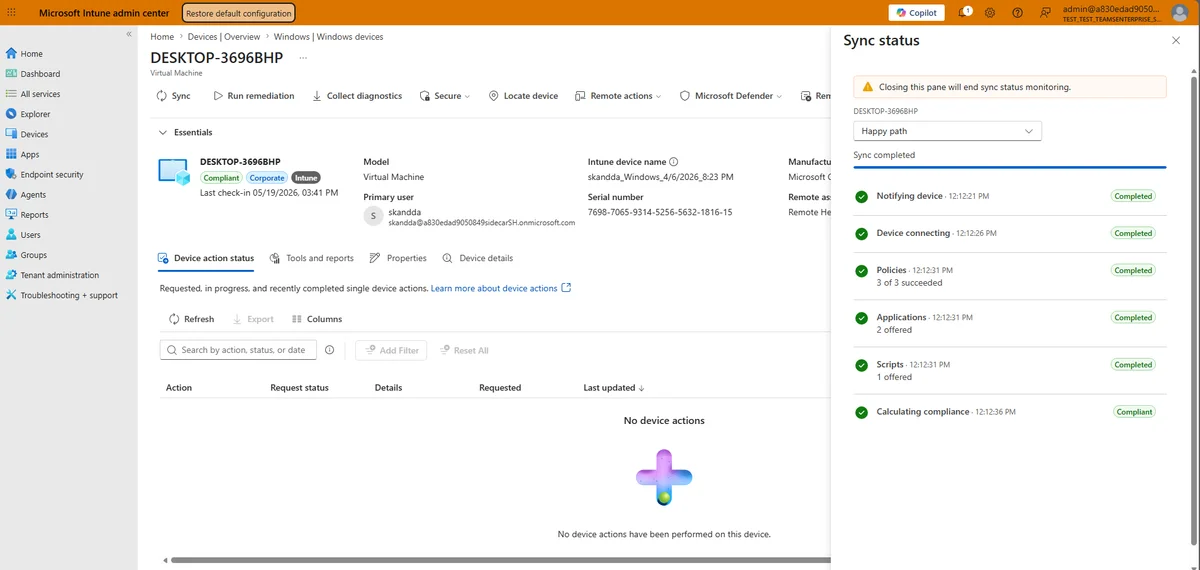
Task: Click the Reset All button
Action: click(x=463, y=350)
